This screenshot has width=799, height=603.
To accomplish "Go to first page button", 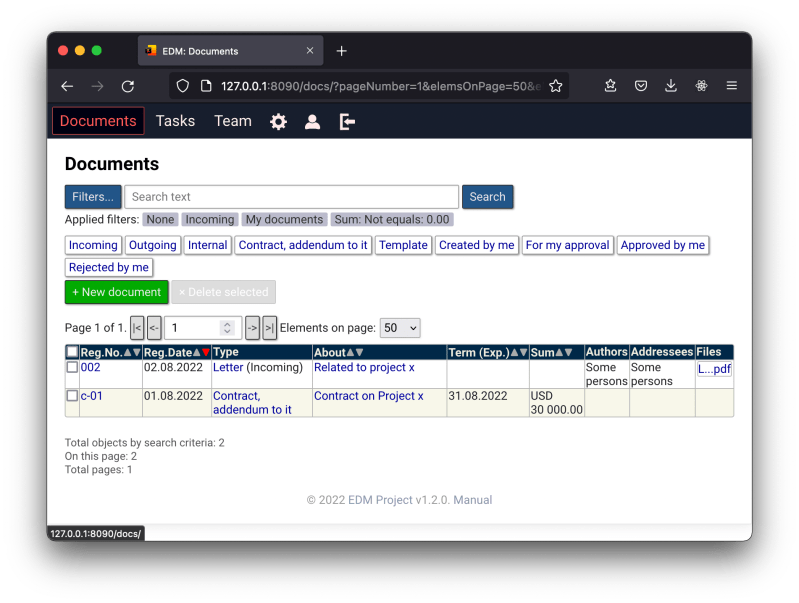I will (x=137, y=328).
